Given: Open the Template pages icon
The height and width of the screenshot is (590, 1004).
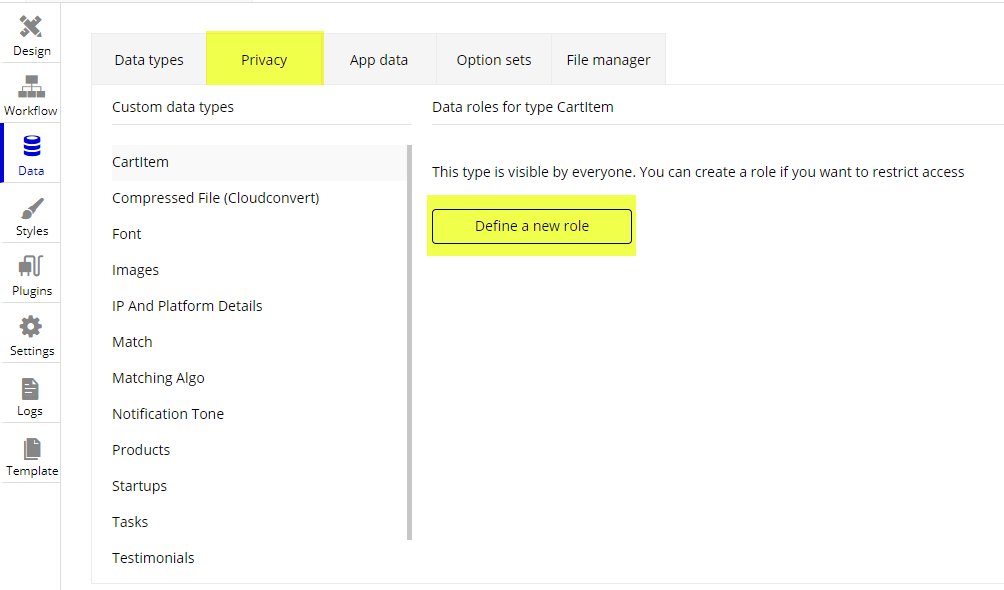Looking at the screenshot, I should (31, 448).
